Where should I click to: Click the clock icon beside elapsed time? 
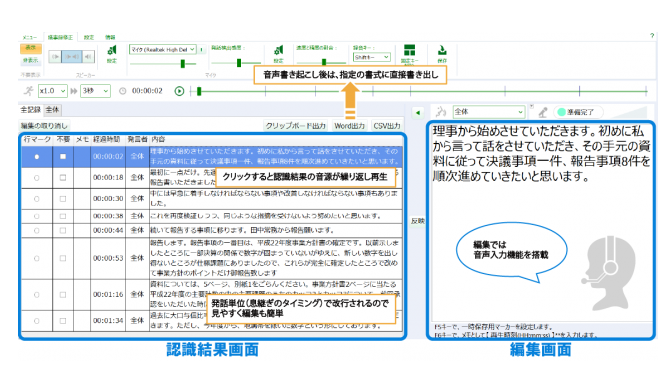click(122, 91)
